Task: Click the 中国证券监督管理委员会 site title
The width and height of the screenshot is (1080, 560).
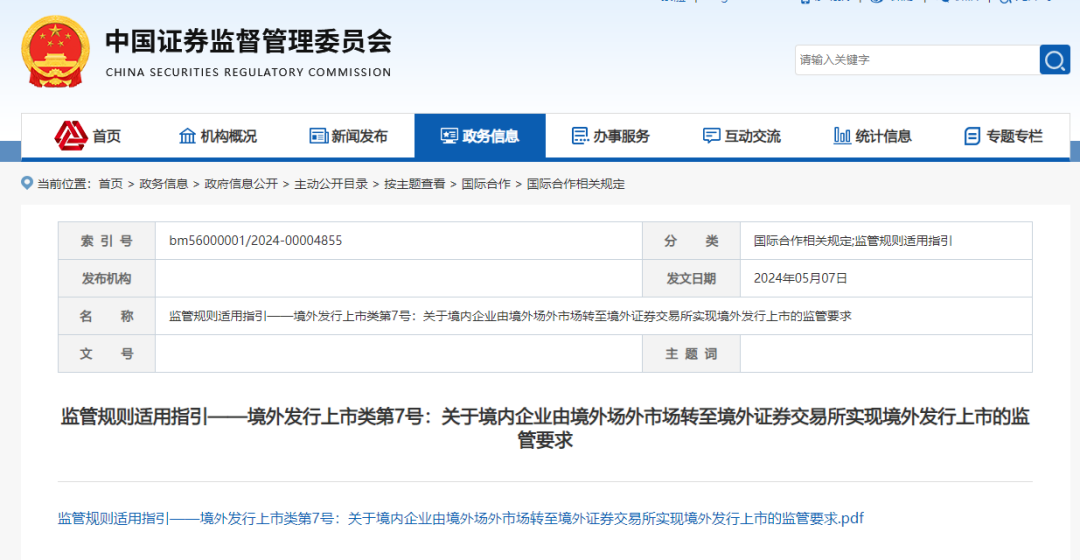Action: click(249, 41)
